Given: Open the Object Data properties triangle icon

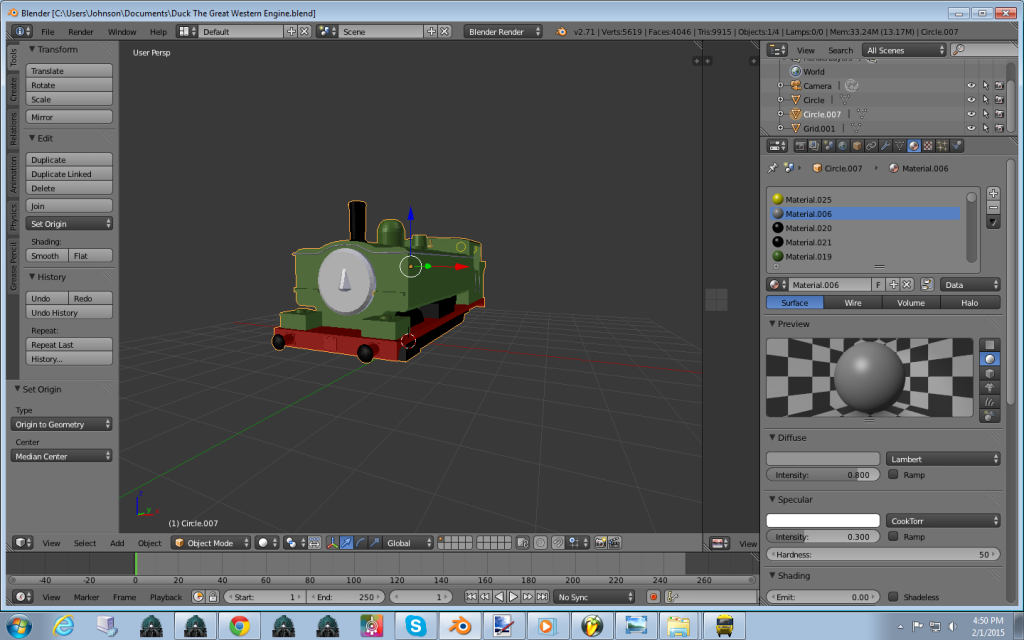Looking at the screenshot, I should tap(899, 146).
